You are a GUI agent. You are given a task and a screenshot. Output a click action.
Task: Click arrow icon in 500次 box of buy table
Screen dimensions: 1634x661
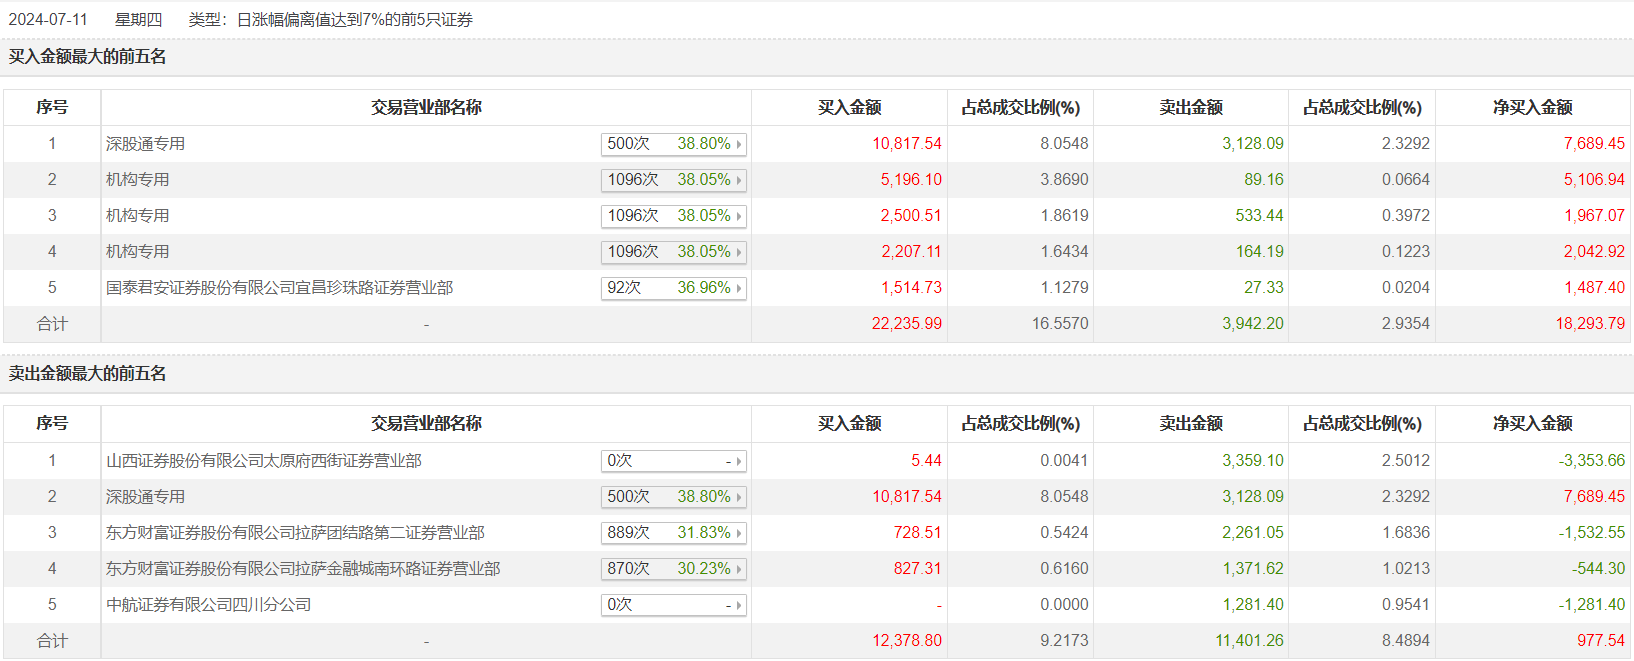739,145
